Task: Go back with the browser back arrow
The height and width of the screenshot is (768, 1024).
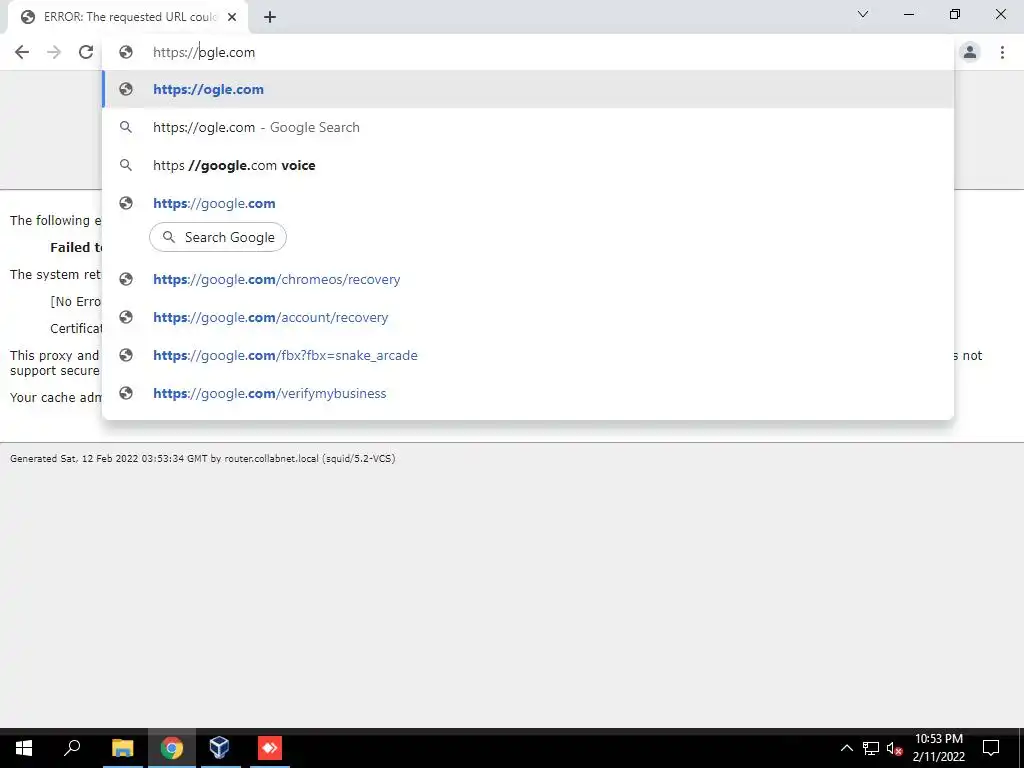Action: tap(22, 52)
